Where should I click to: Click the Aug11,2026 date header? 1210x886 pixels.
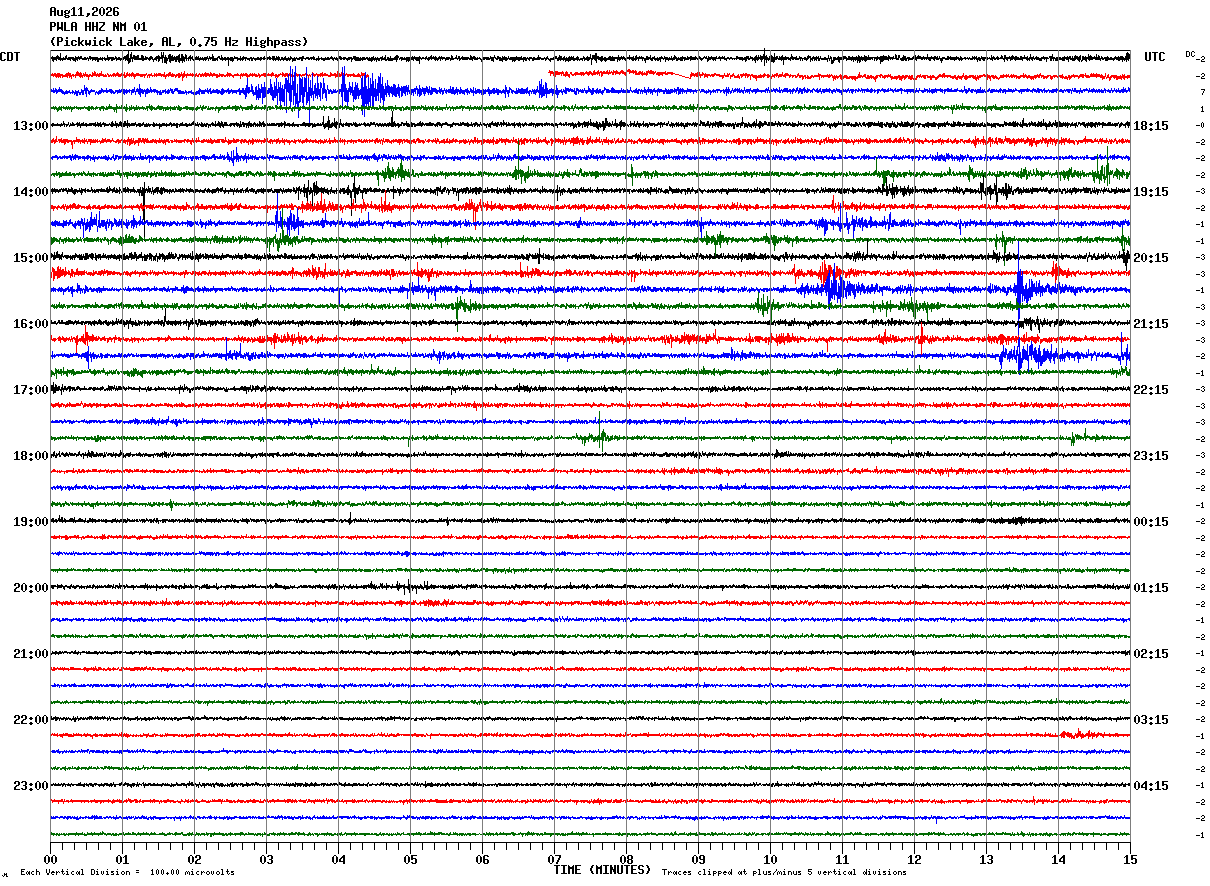[x=84, y=12]
